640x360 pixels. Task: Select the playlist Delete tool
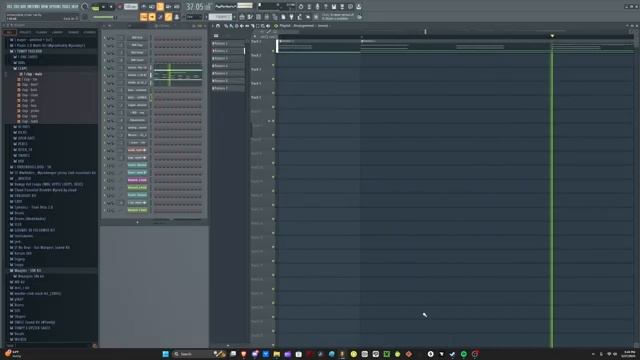[x=237, y=26]
